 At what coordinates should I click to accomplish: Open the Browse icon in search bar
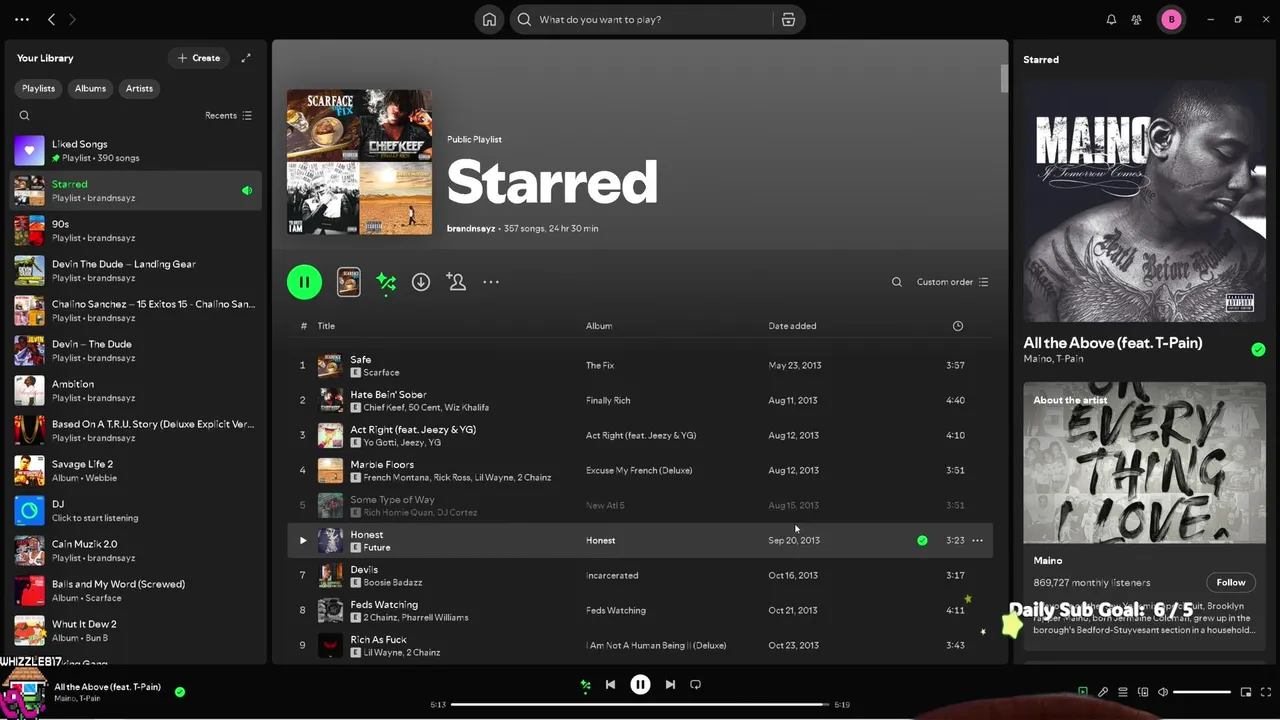click(788, 19)
